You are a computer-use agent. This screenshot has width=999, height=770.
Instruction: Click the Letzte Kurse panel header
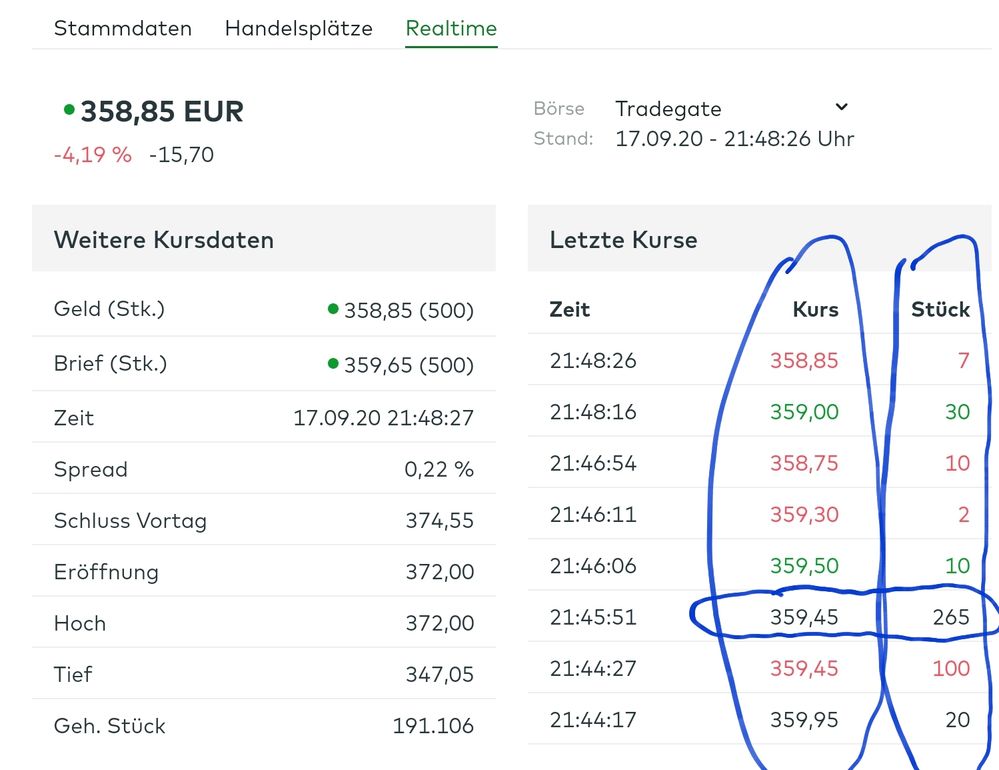pyautogui.click(x=623, y=240)
